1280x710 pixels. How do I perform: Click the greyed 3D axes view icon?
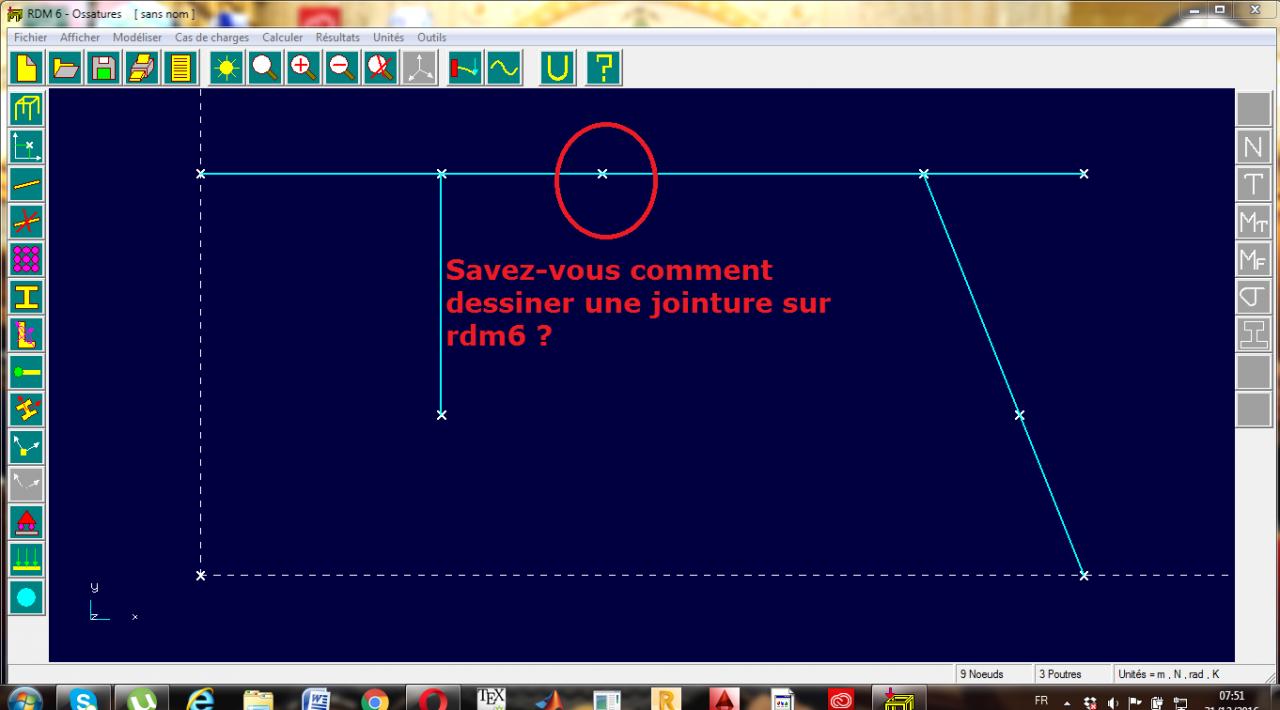click(420, 68)
